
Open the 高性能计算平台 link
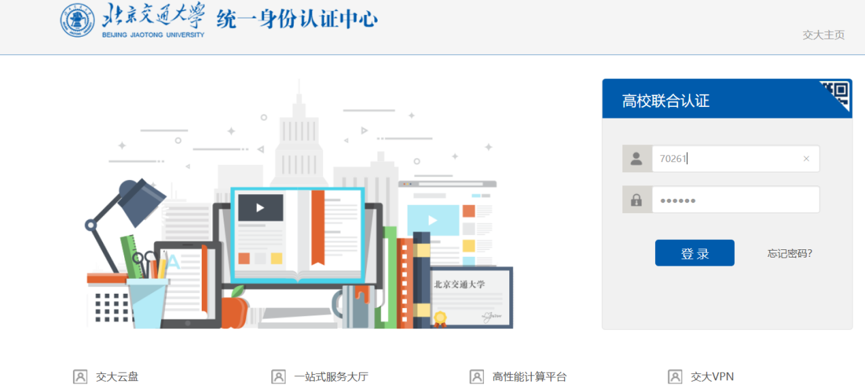click(x=529, y=377)
